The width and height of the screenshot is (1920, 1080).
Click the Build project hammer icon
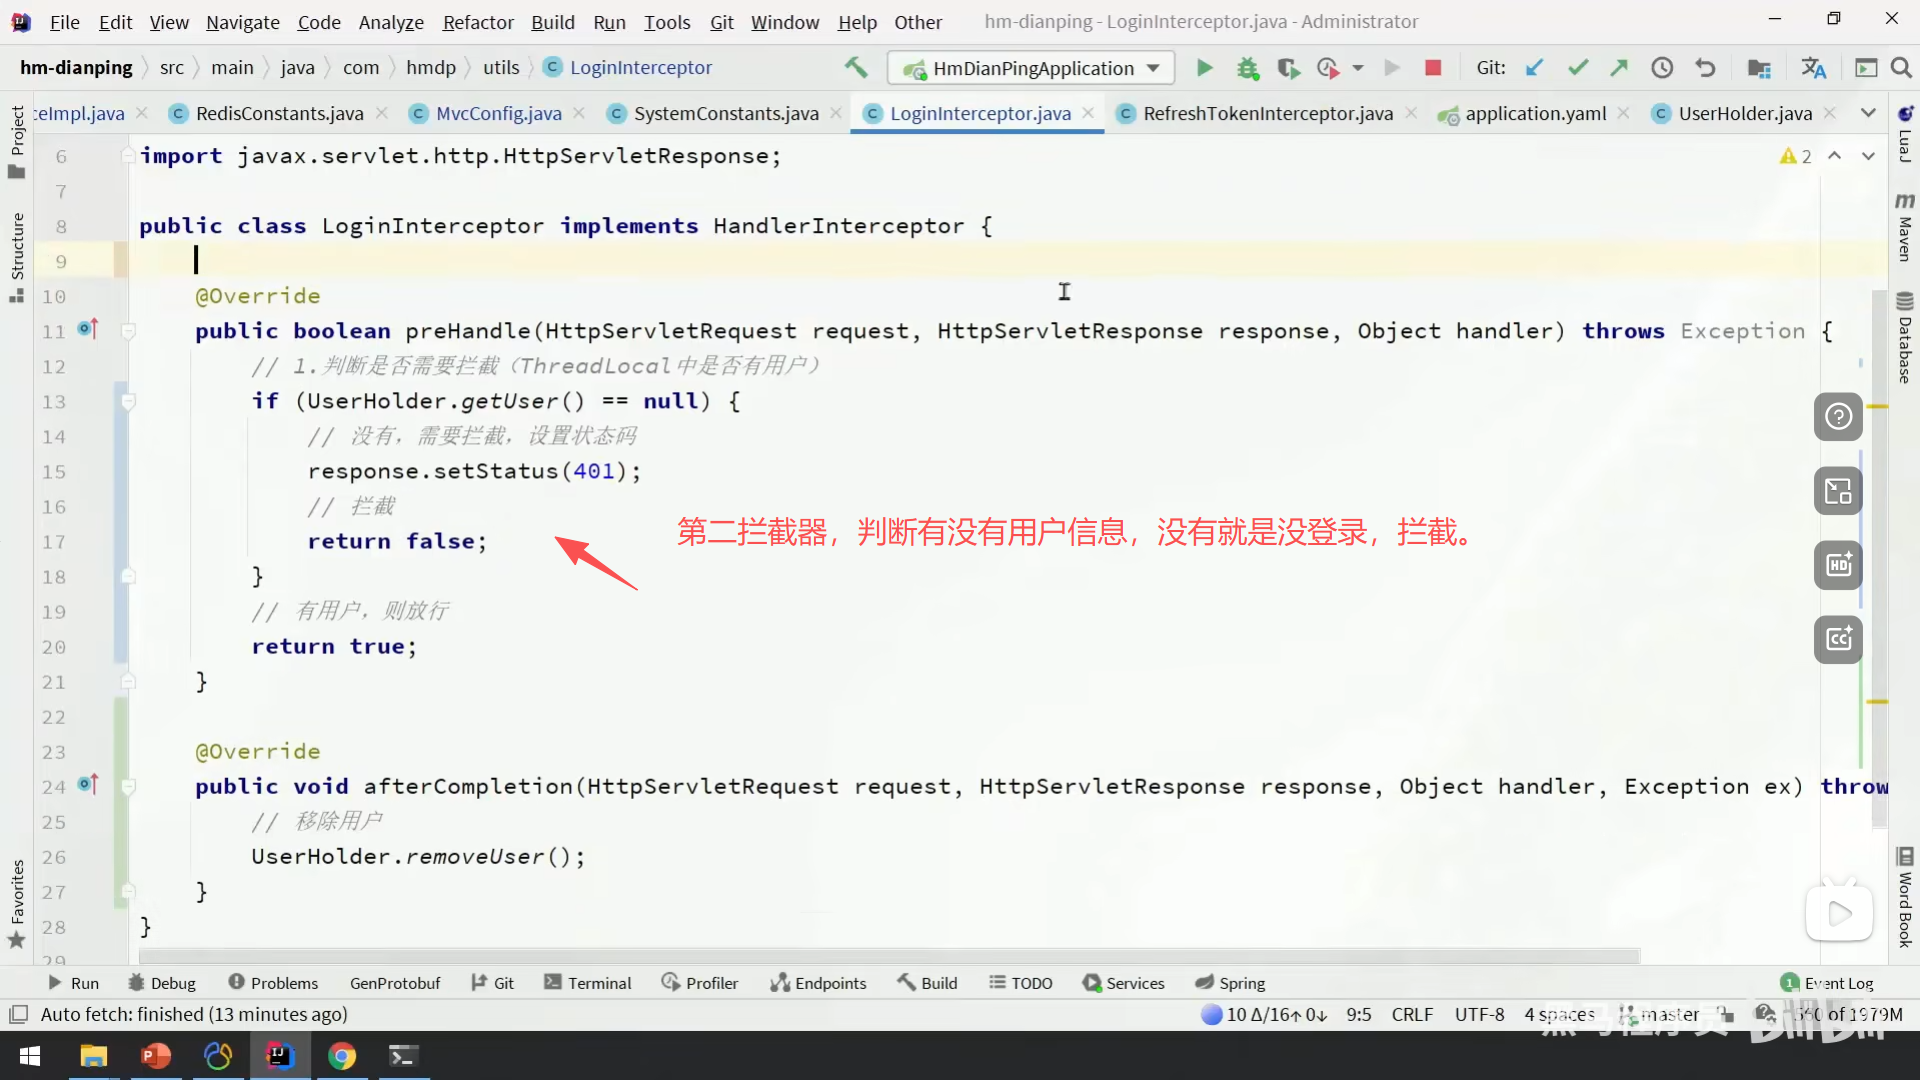[856, 68]
